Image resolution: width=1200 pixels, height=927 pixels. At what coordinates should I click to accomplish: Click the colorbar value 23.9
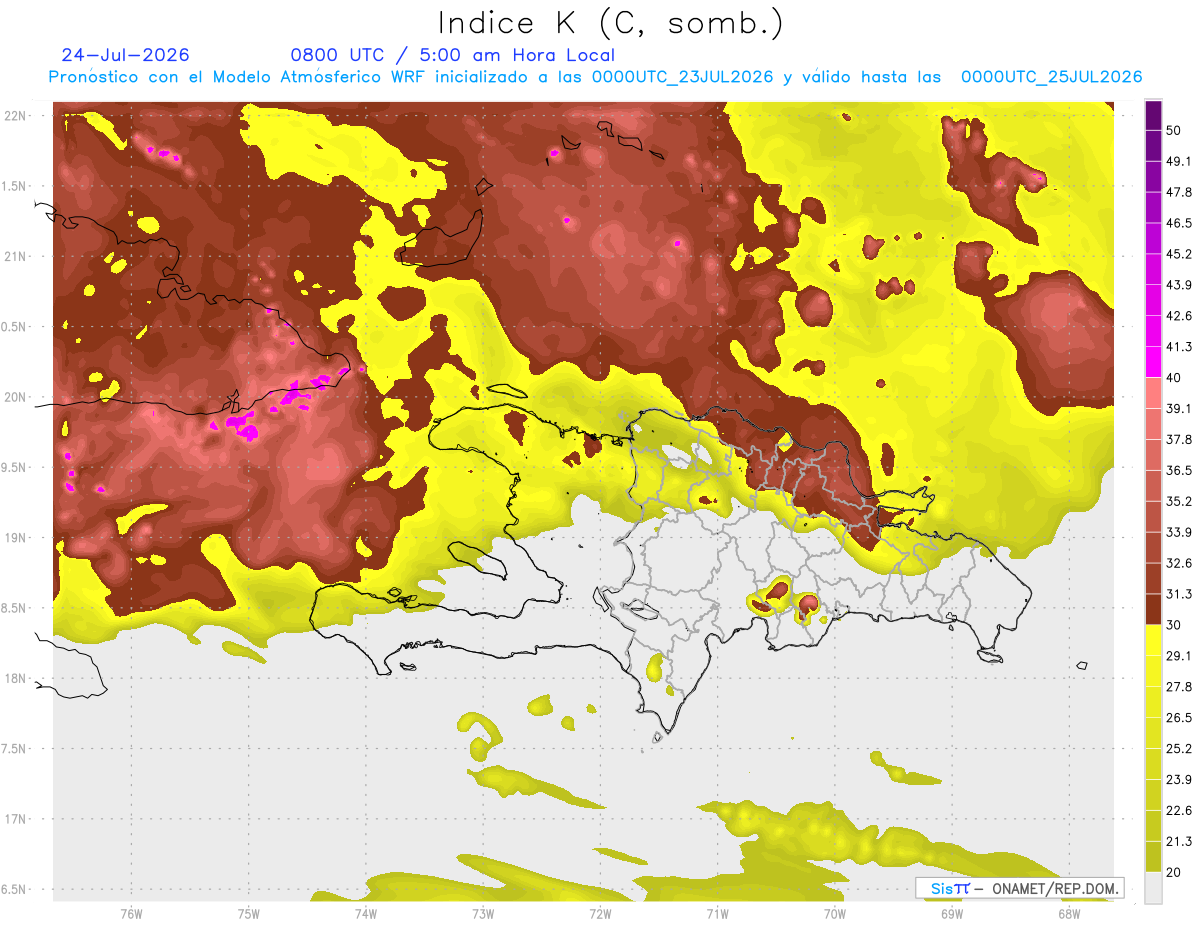pos(1179,781)
